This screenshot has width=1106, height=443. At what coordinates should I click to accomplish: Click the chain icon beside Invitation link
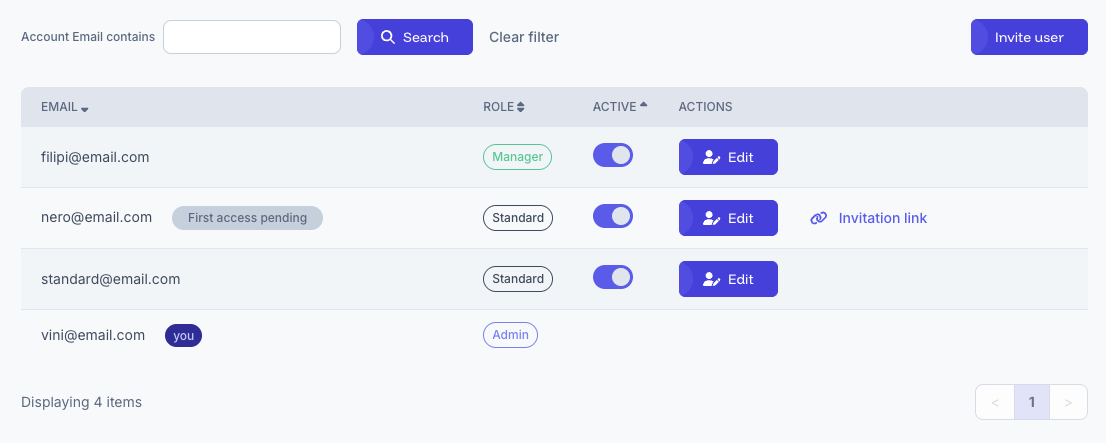818,218
